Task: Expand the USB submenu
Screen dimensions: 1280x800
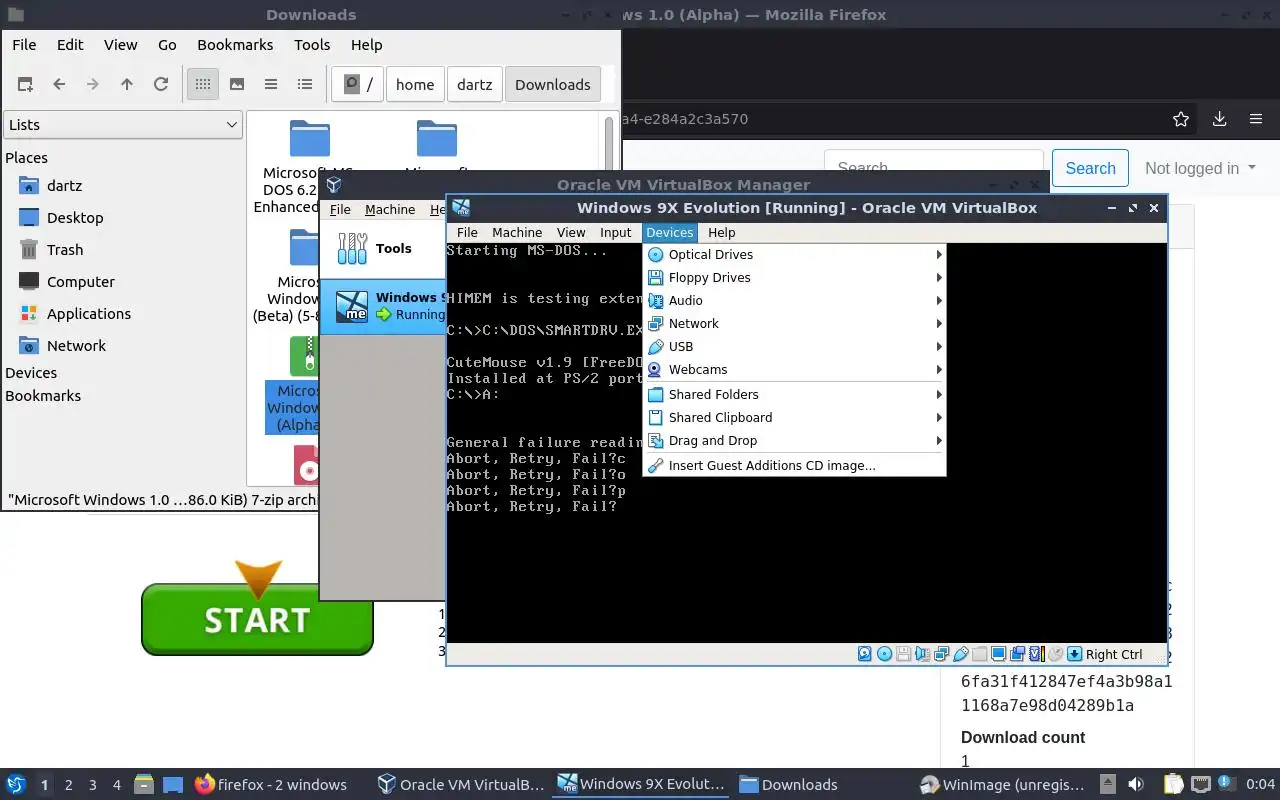Action: point(794,347)
